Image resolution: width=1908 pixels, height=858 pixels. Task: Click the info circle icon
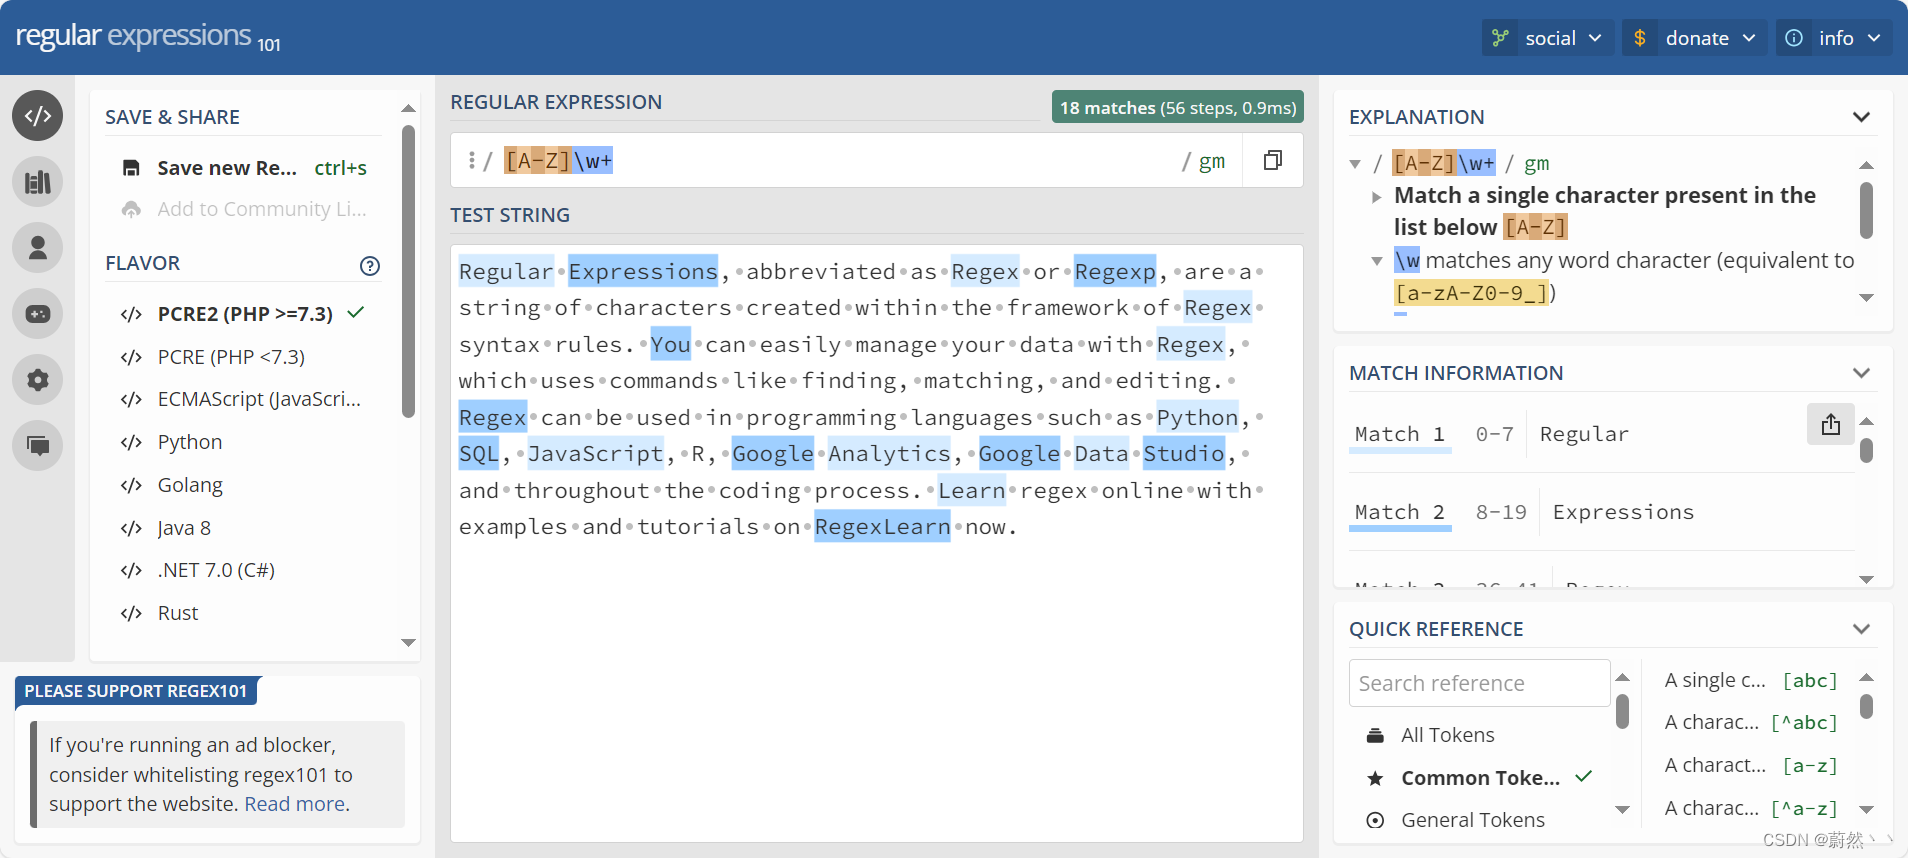(x=1794, y=38)
